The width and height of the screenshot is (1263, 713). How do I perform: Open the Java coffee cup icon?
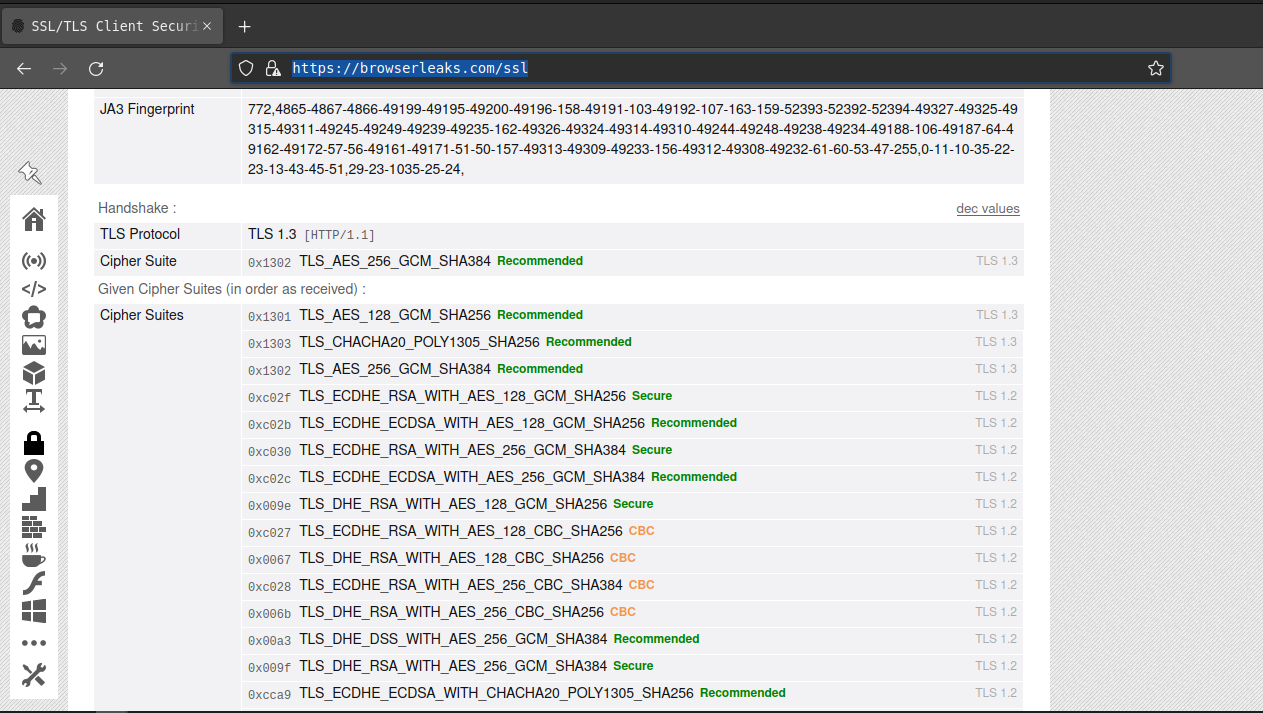click(x=33, y=556)
